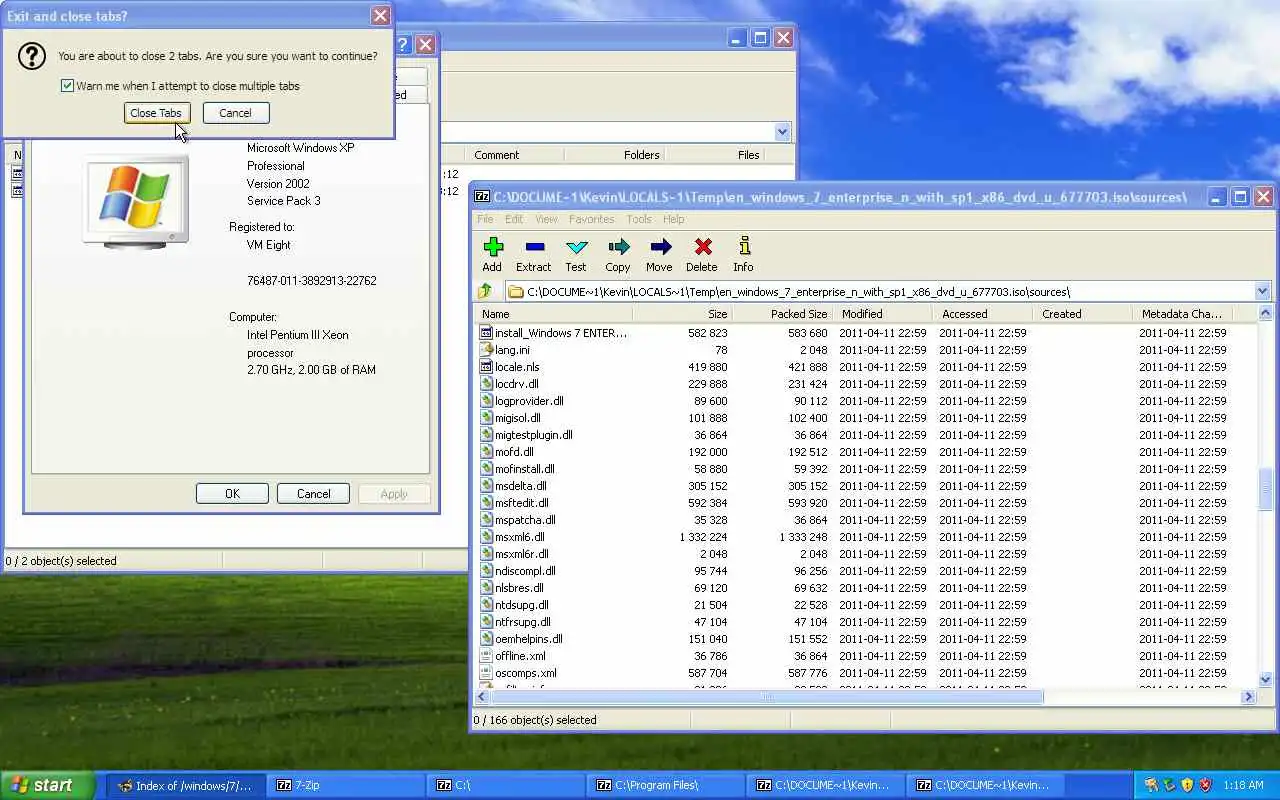Click the Close Tabs button

point(156,113)
